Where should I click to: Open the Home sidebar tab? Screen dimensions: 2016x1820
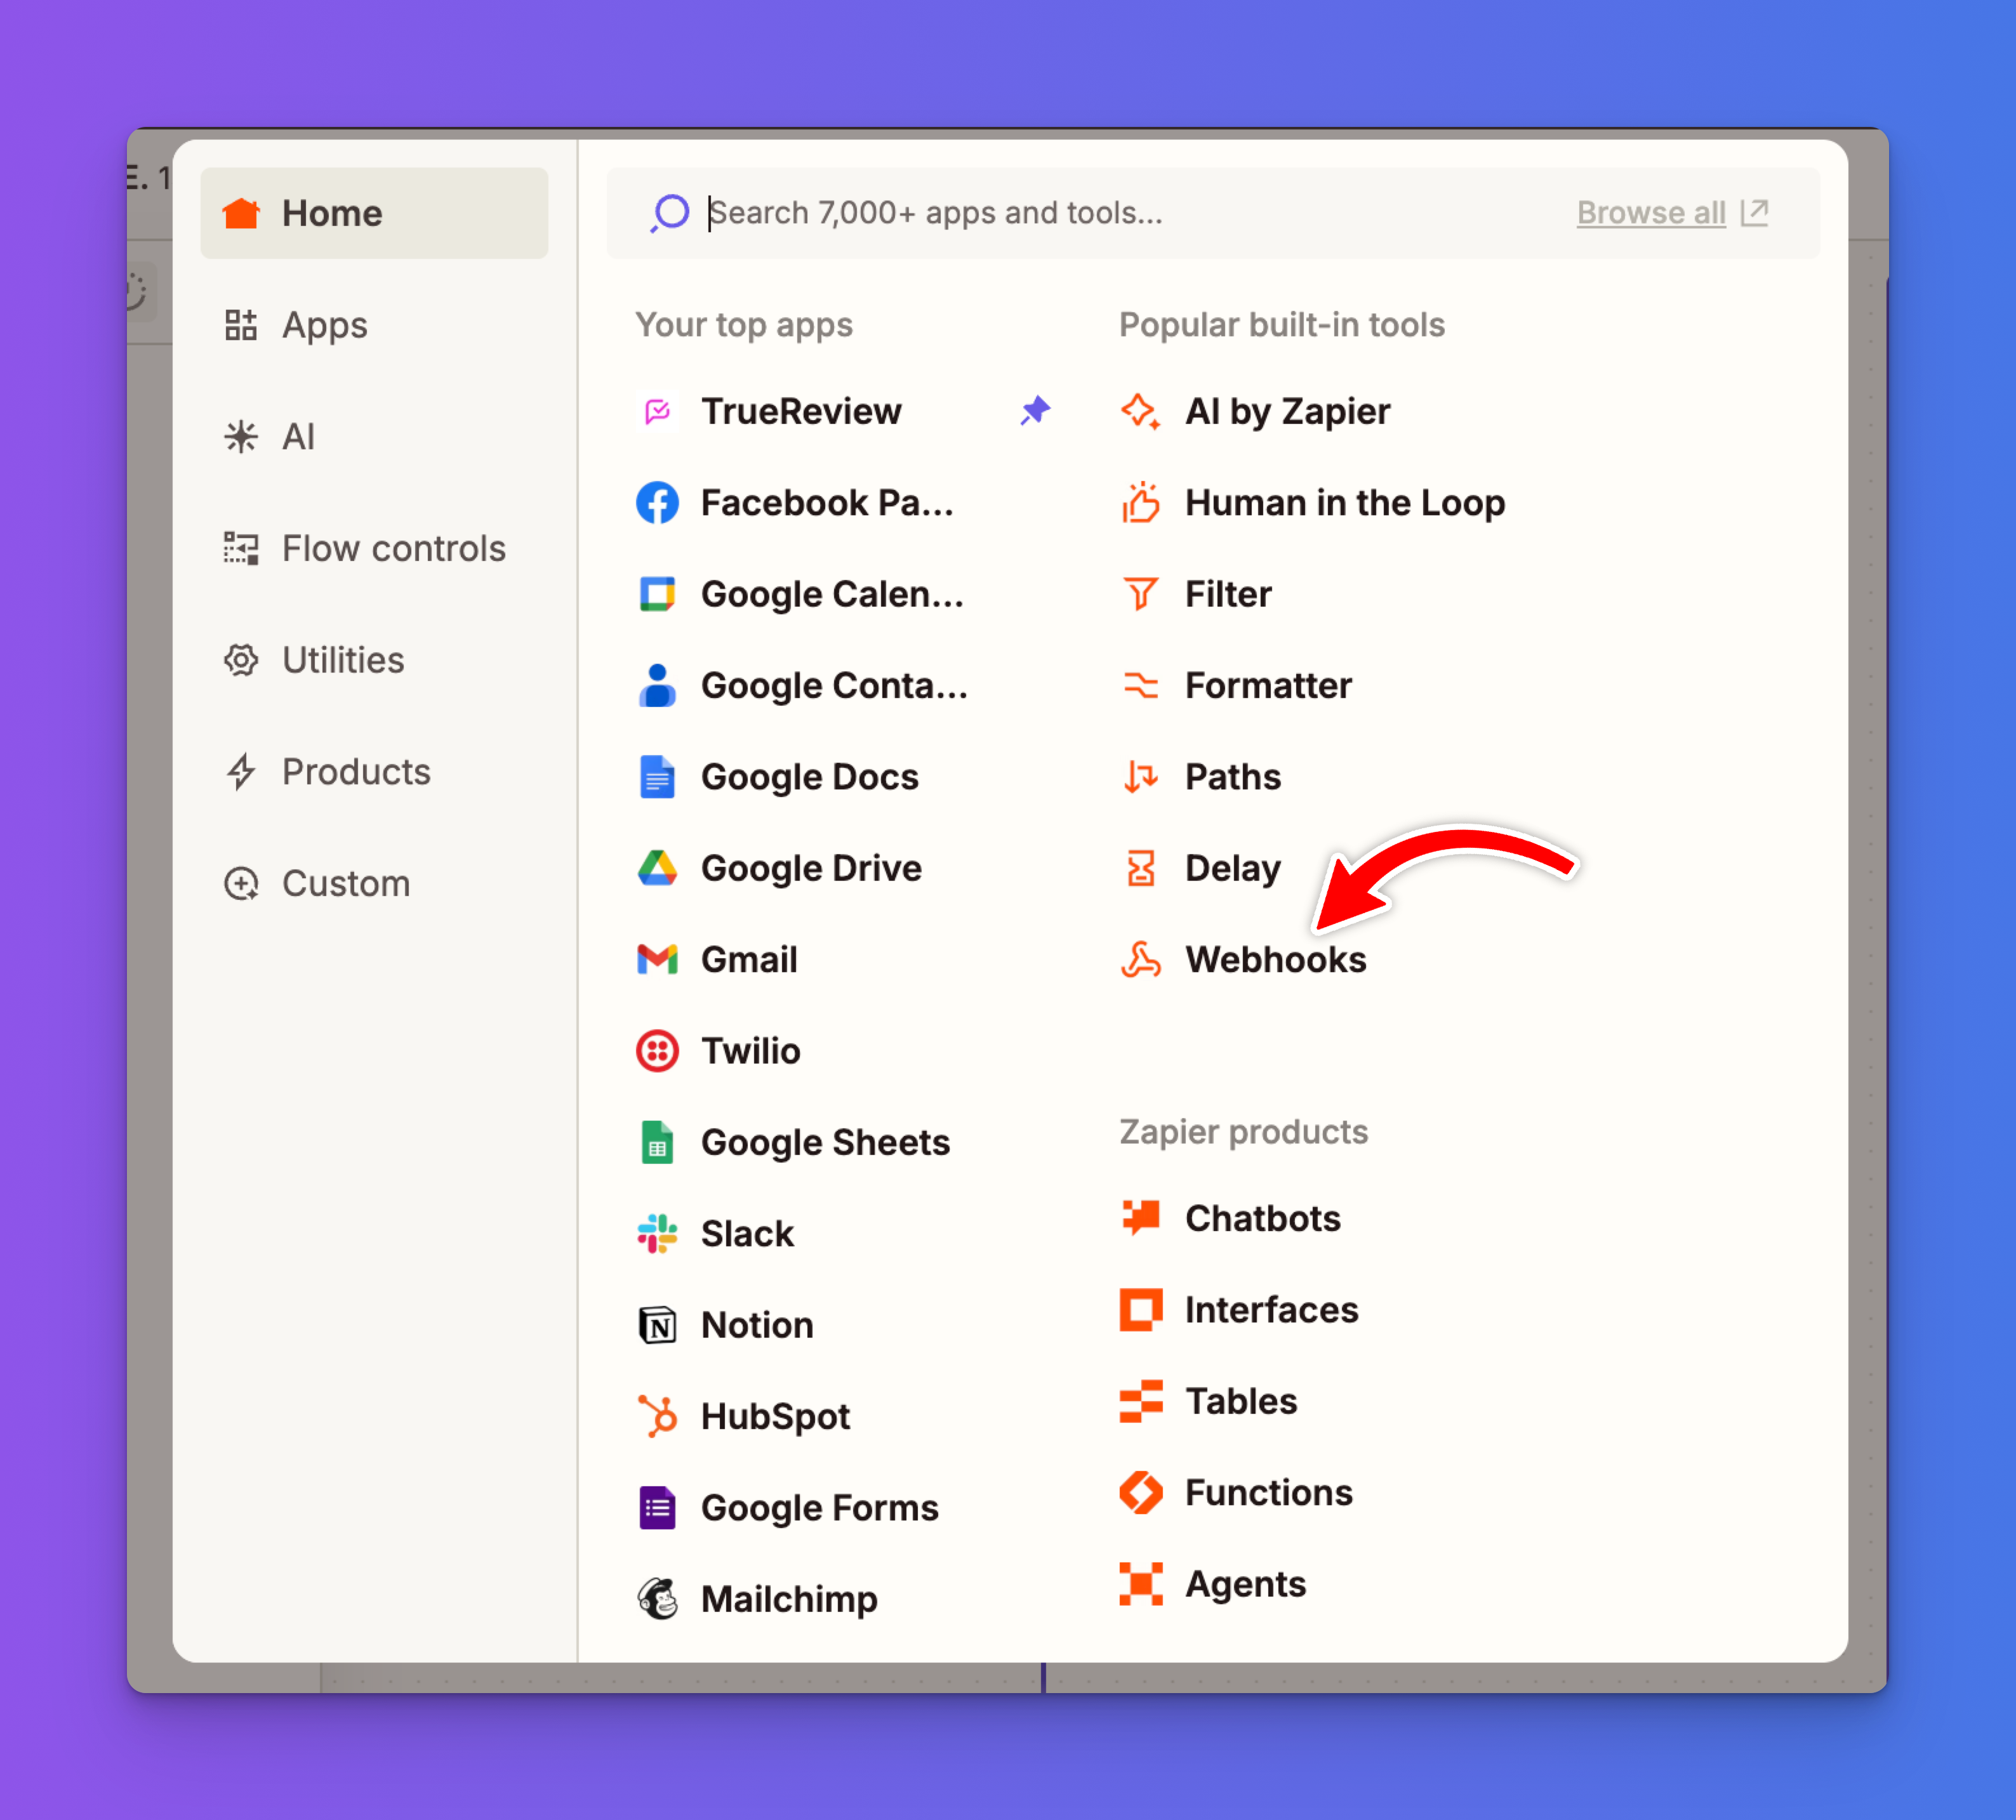[x=374, y=213]
